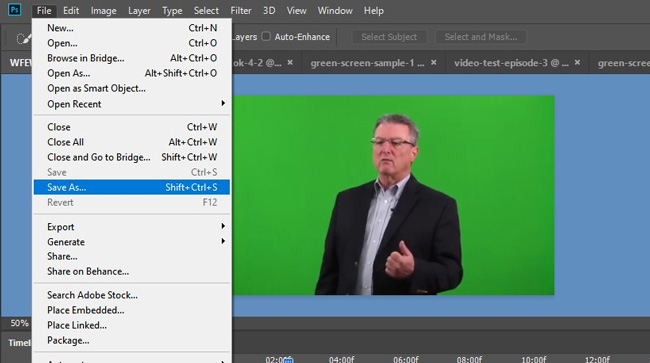The height and width of the screenshot is (363, 650).
Task: Select Search Adobe Stock...
Action: pyautogui.click(x=131, y=295)
